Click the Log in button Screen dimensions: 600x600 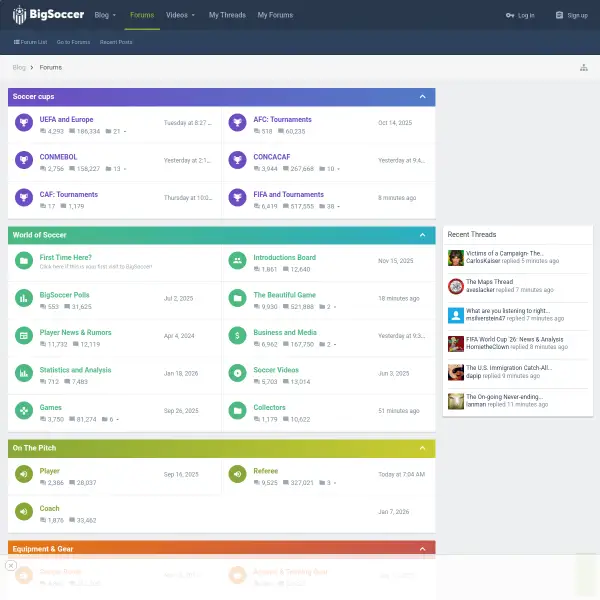520,15
